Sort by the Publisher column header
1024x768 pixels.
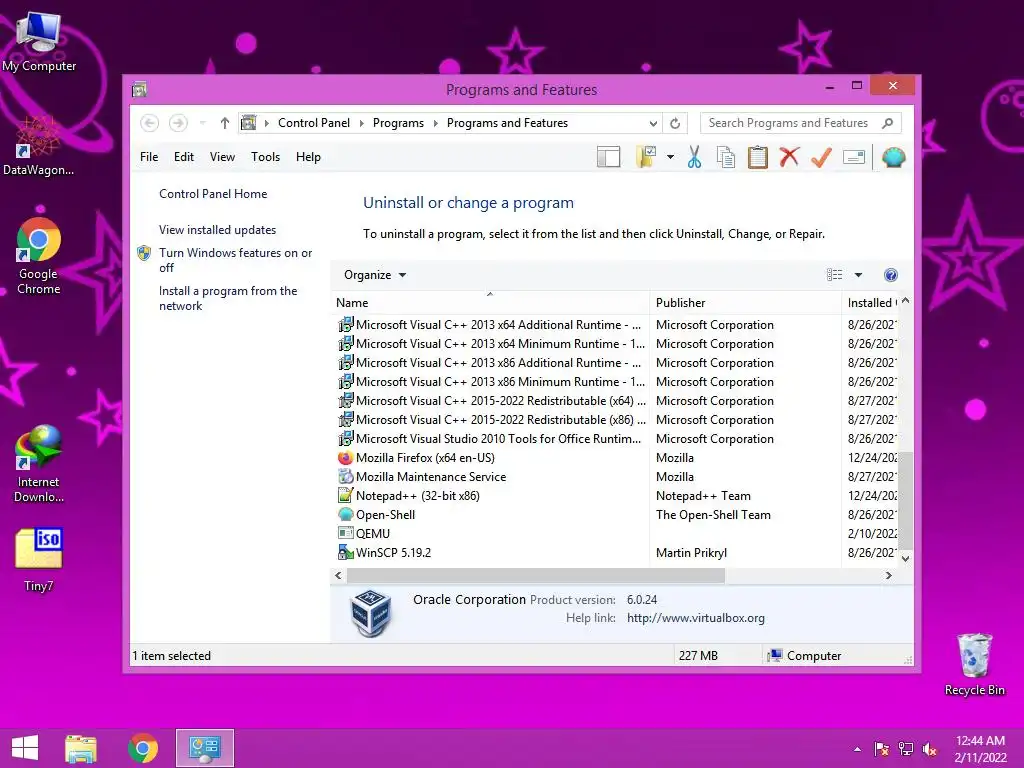(745, 302)
